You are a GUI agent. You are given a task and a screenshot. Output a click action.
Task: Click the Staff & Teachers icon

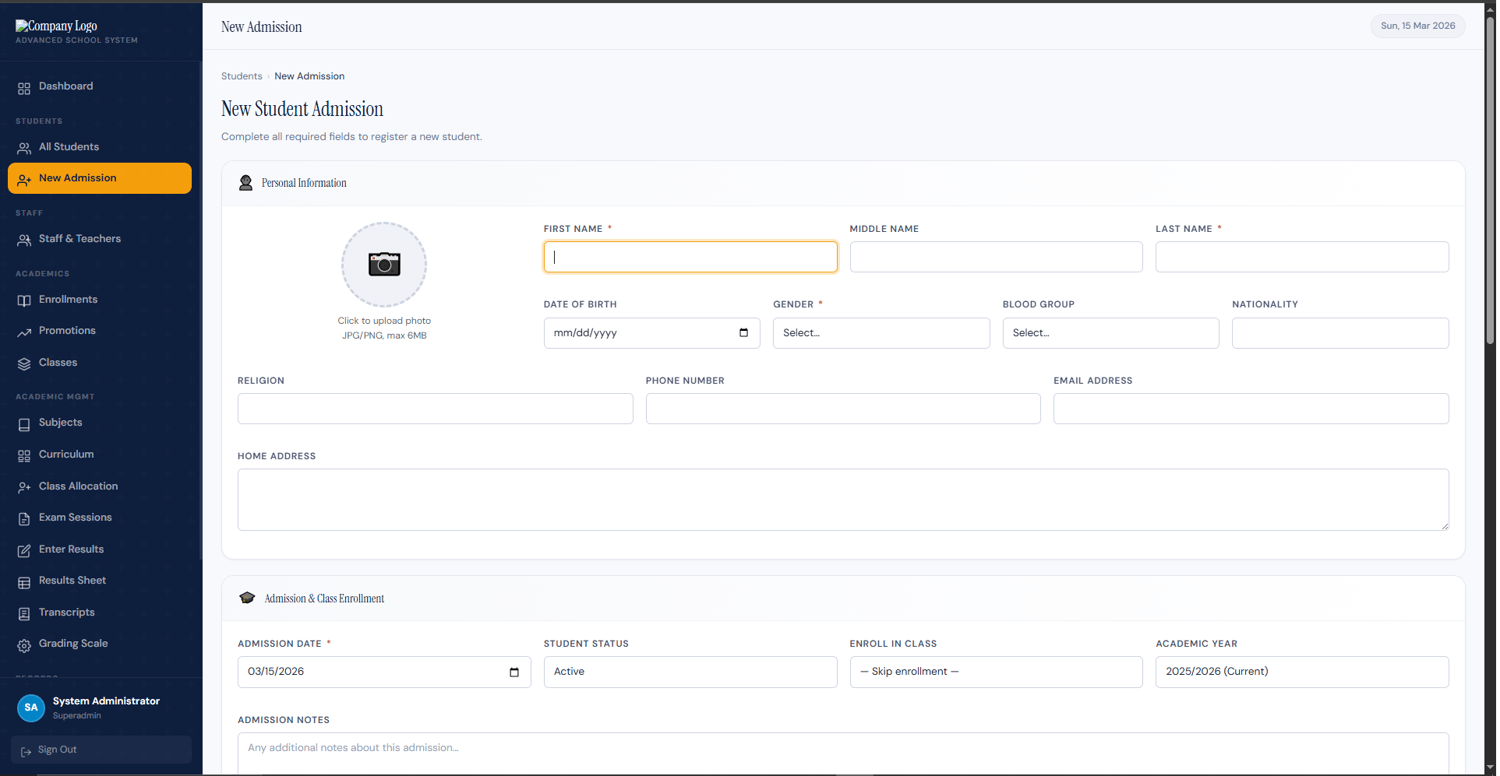(24, 240)
